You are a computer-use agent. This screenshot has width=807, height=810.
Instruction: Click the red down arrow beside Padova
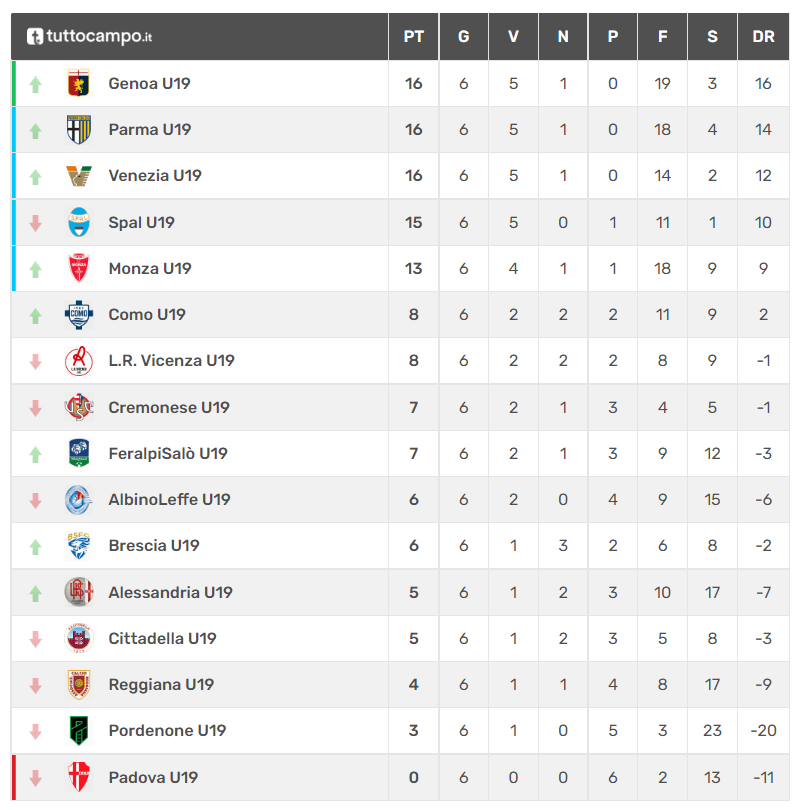pyautogui.click(x=35, y=777)
